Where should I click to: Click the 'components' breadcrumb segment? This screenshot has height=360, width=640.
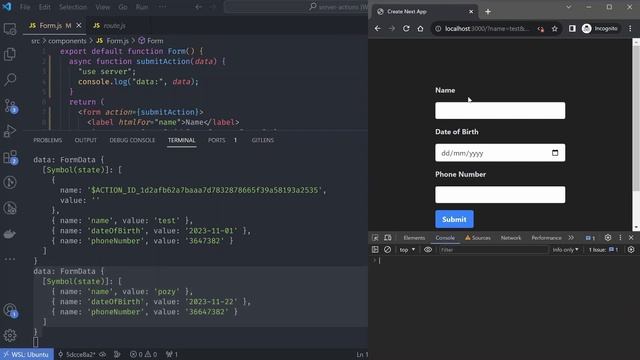(67, 41)
